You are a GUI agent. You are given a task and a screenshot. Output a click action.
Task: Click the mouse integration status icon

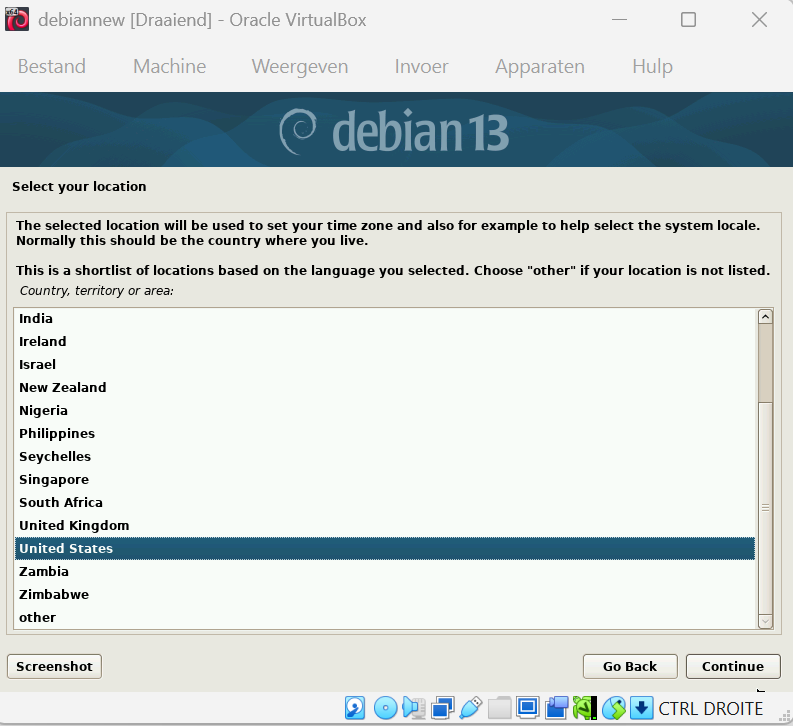[613, 708]
